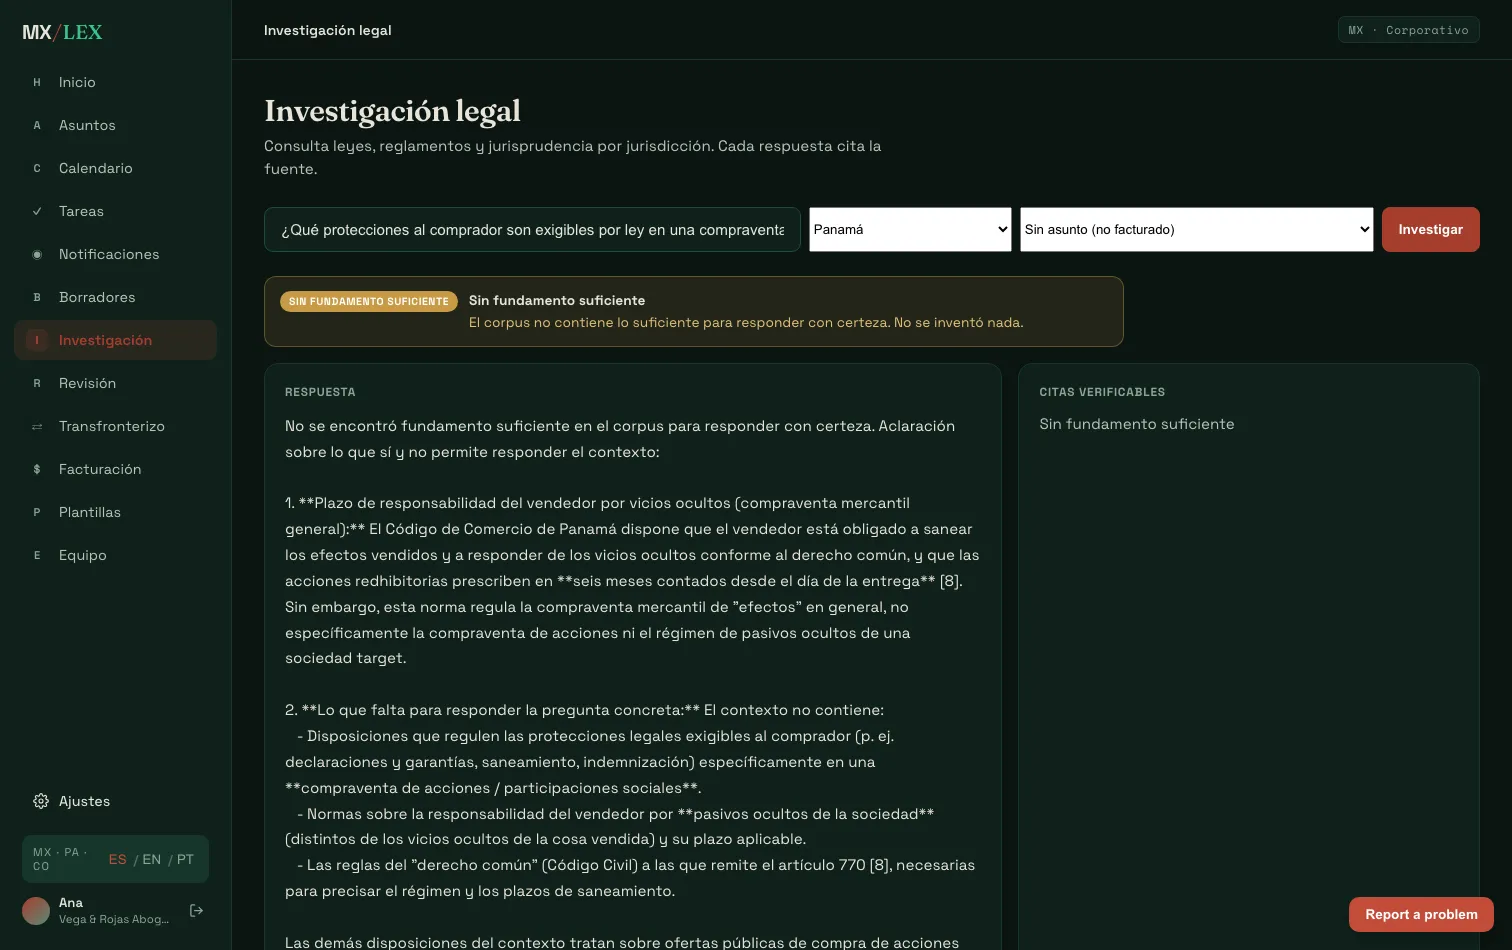Screen dimensions: 1512x950
Task: Click the MX/LEX logo
Action: [x=62, y=32]
